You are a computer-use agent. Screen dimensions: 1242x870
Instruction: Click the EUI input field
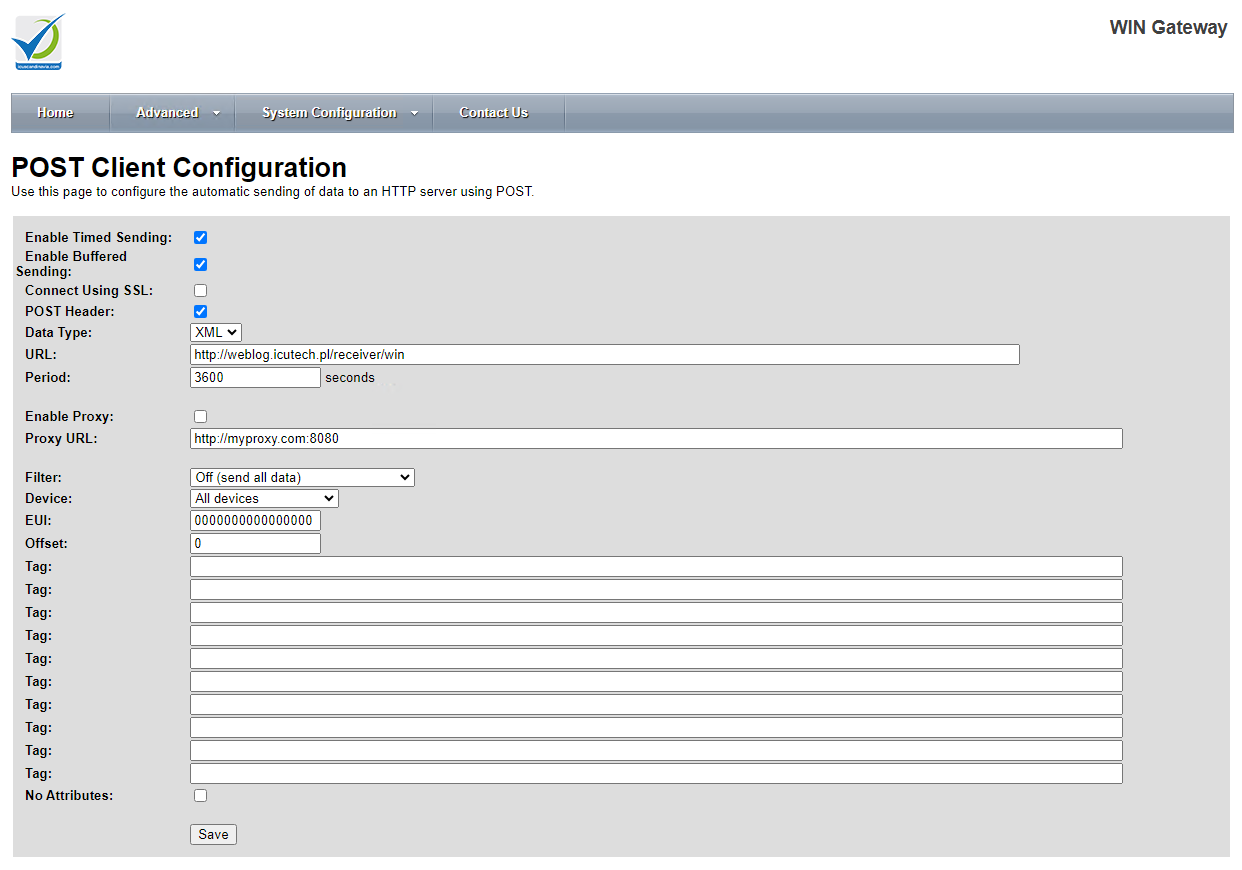coord(255,521)
